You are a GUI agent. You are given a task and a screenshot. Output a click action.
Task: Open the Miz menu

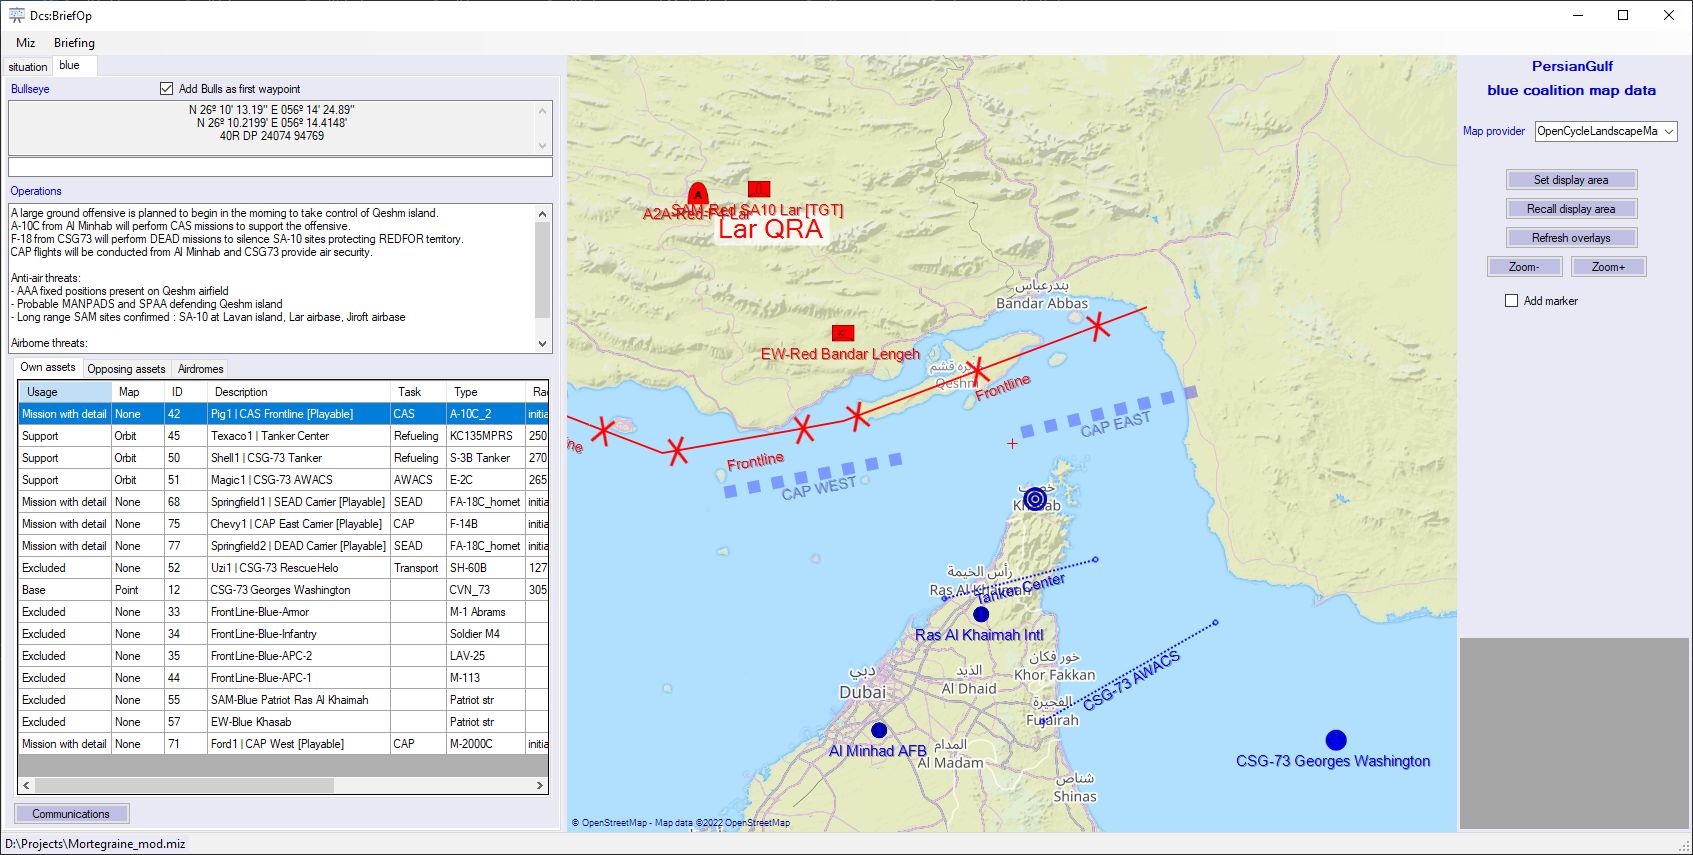coord(26,43)
